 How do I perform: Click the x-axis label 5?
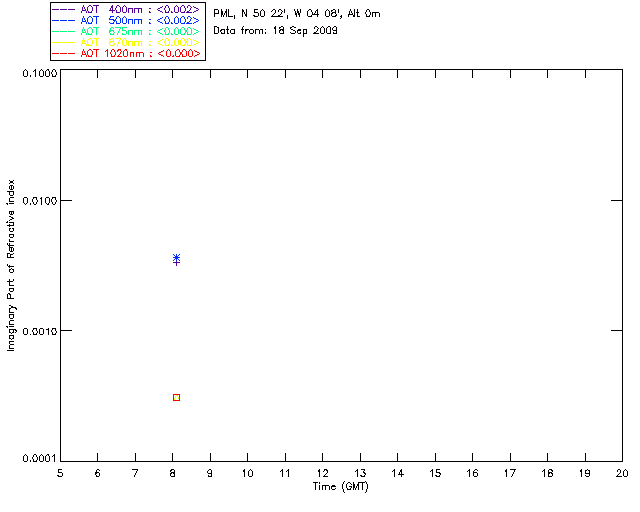point(60,473)
